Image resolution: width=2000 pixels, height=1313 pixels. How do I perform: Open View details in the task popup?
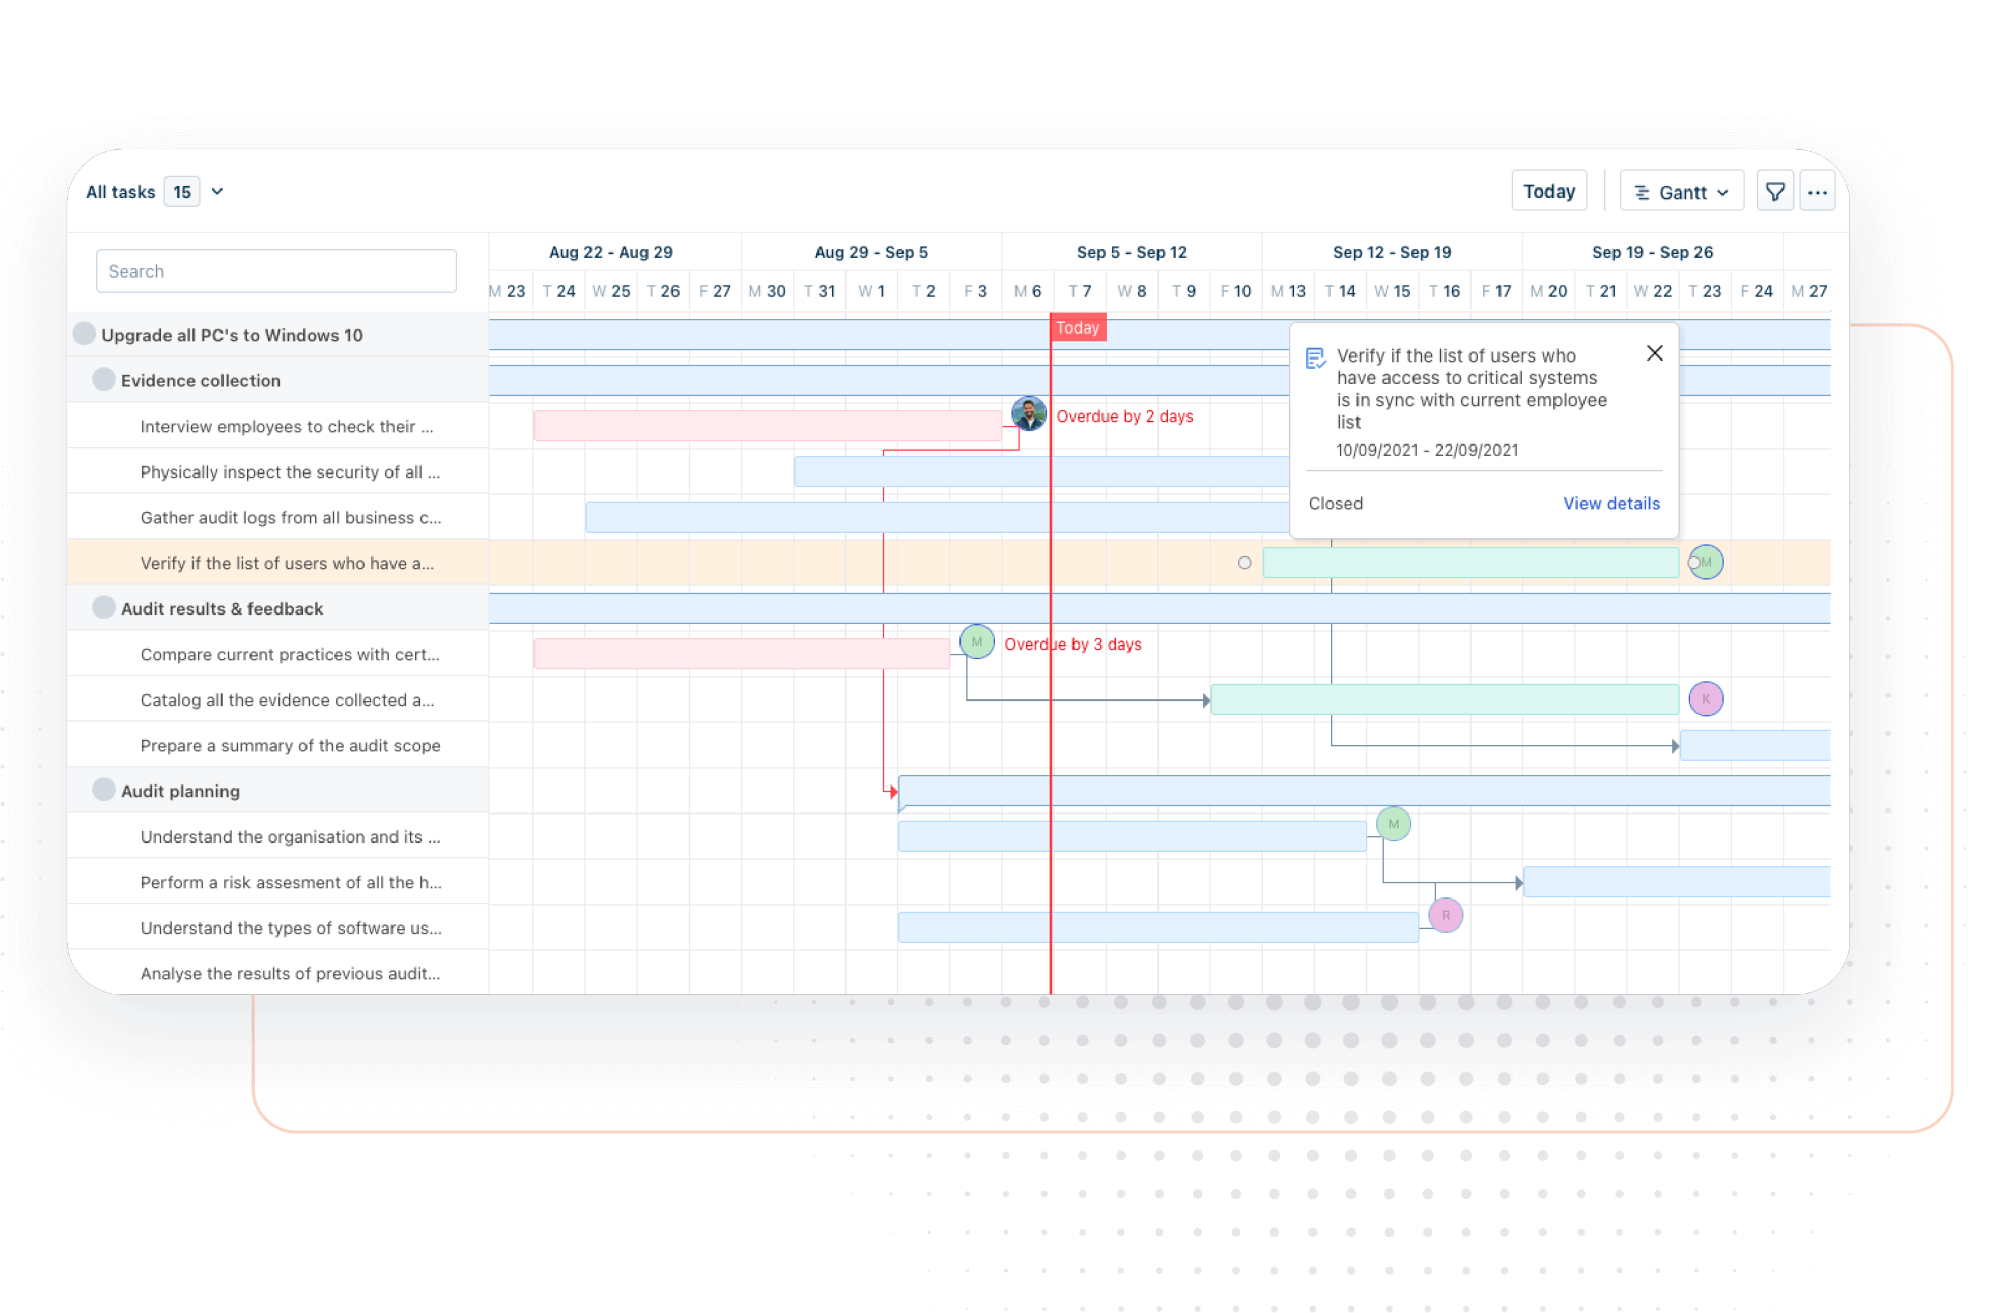(1611, 503)
